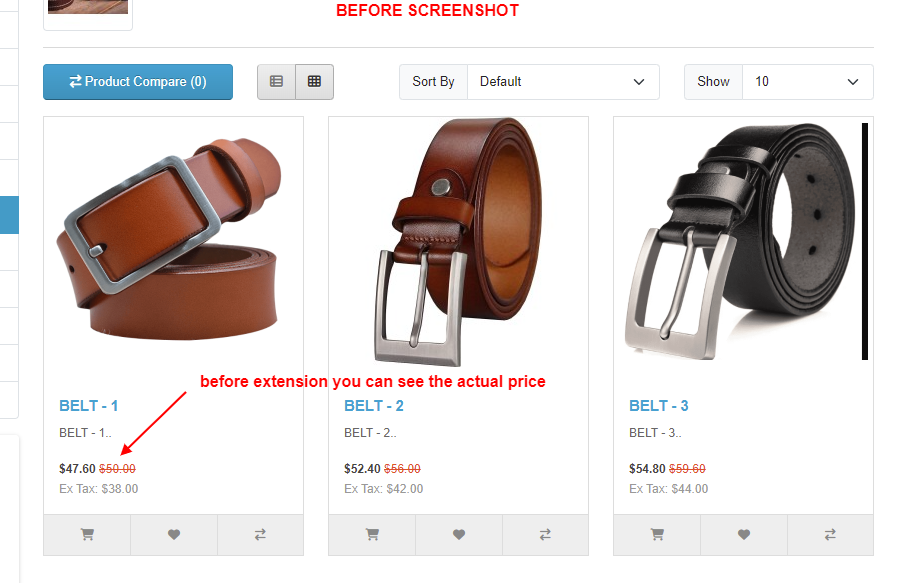Switch to grid view
The image size is (903, 583).
314,82
